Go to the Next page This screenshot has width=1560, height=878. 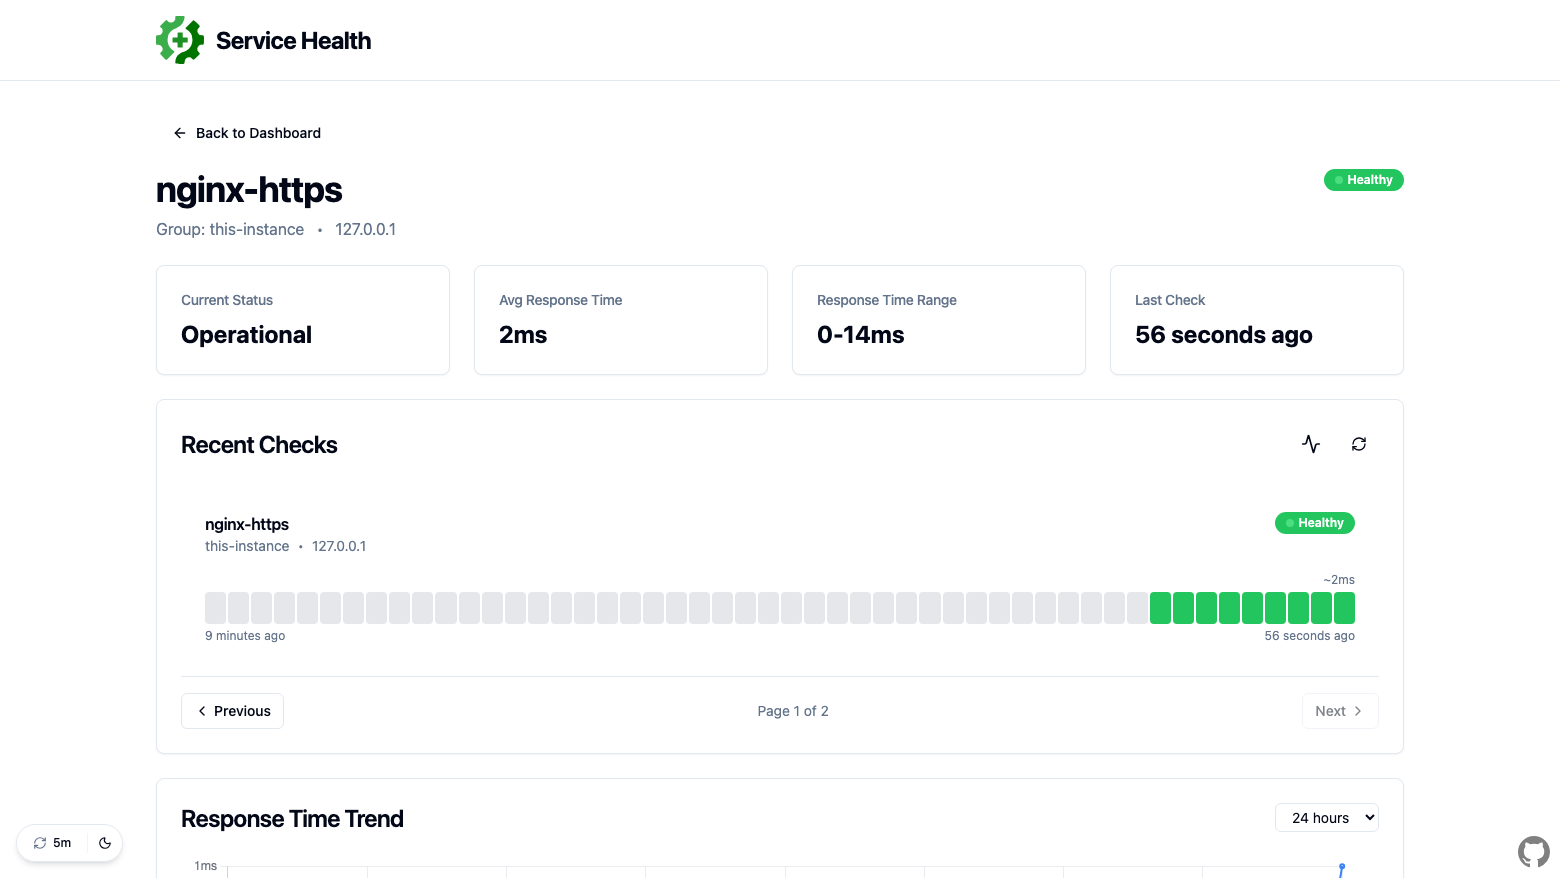pyautogui.click(x=1340, y=711)
